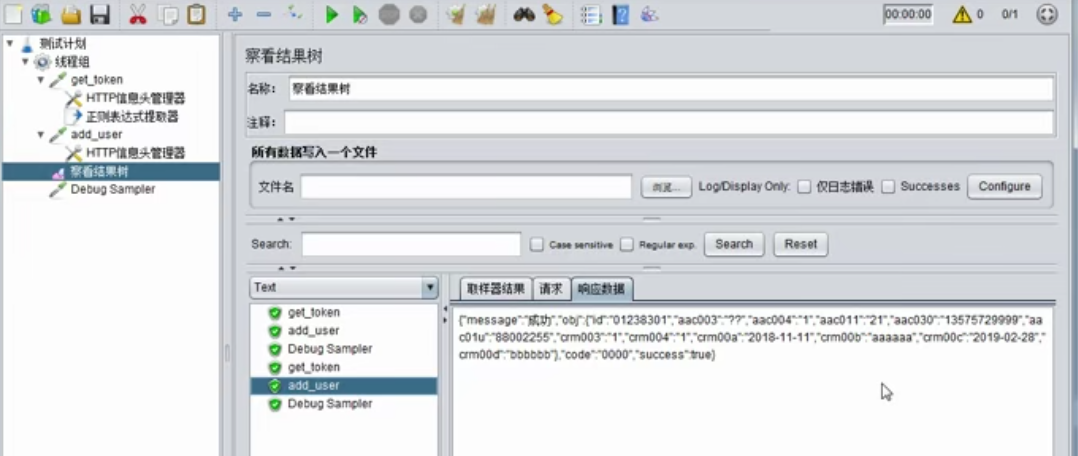The height and width of the screenshot is (456, 1078).
Task: Click the remote engines circular icon at top right
Action: coord(1046,14)
